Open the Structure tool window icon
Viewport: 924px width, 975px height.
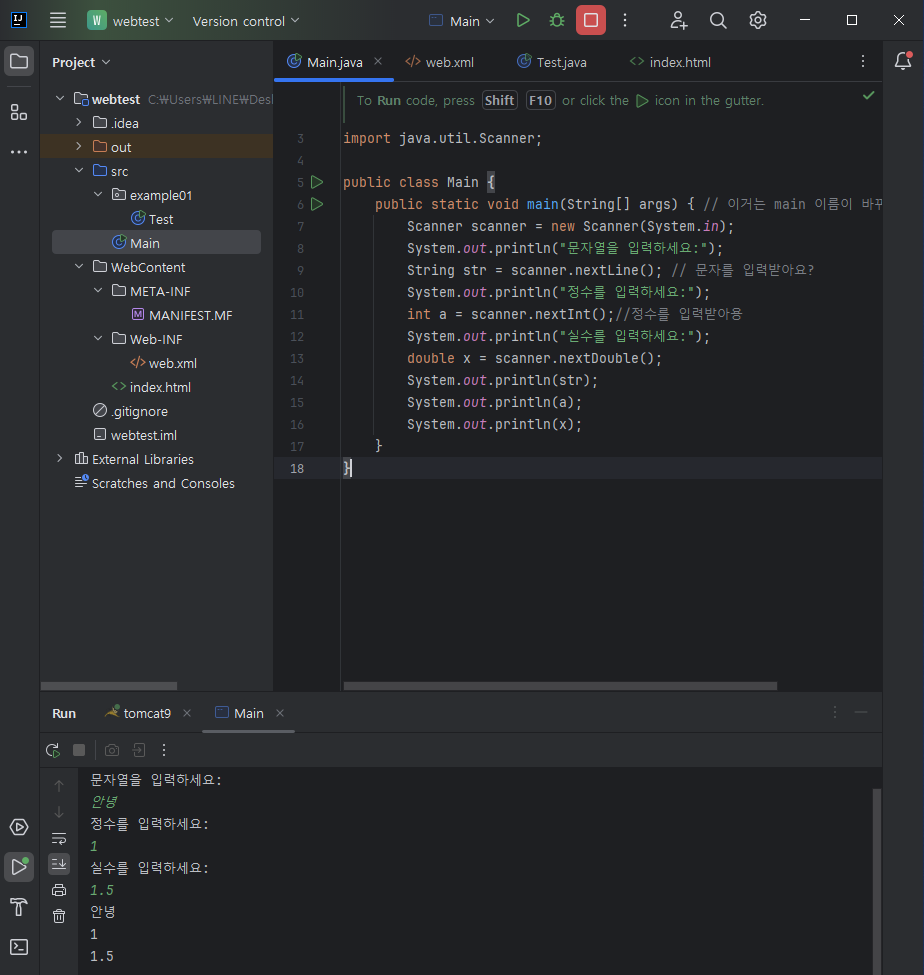[19, 113]
